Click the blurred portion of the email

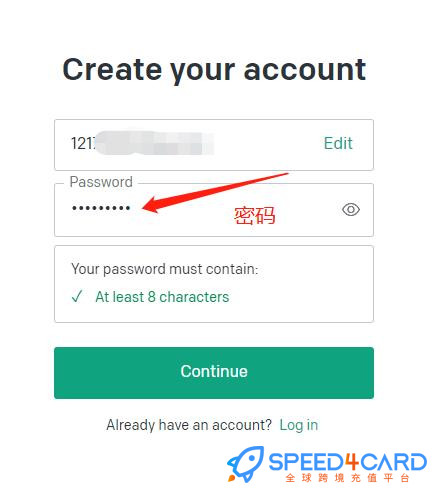(154, 143)
